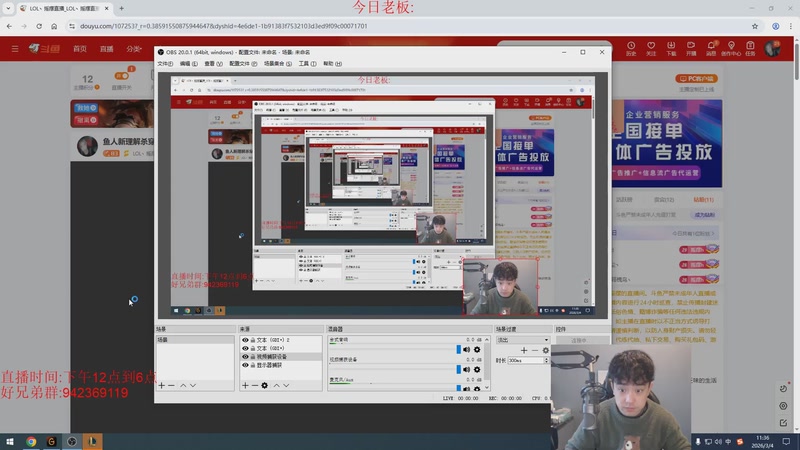The width and height of the screenshot is (800, 450).
Task: Remove the selected OBS source
Action: click(x=255, y=386)
